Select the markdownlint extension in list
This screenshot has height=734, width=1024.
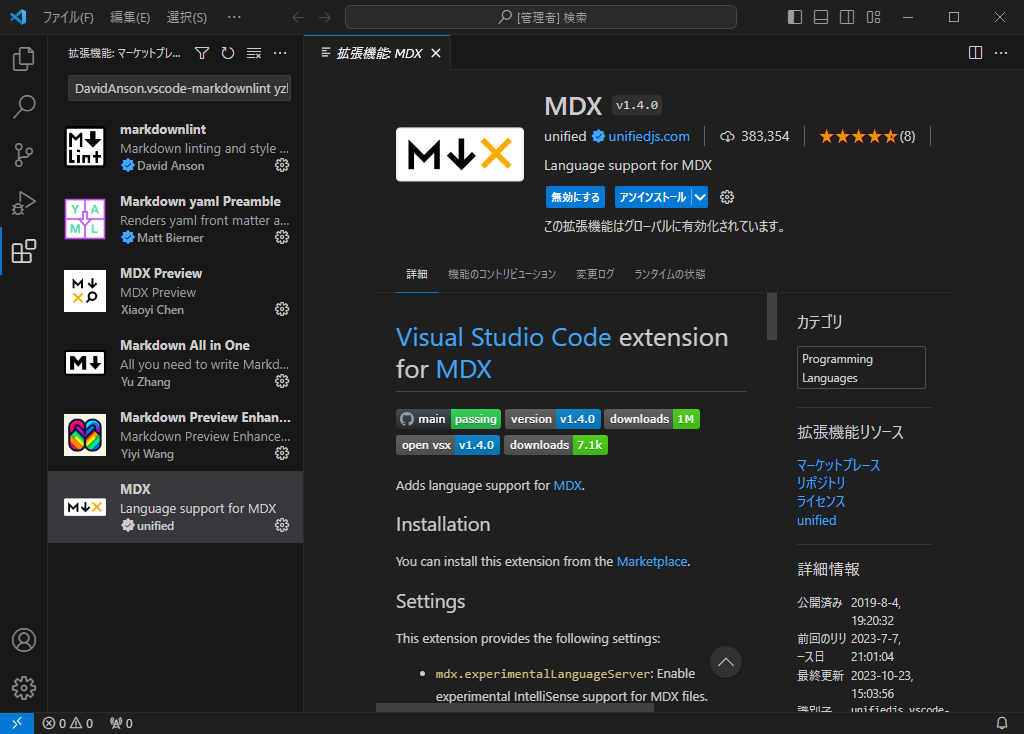pyautogui.click(x=175, y=147)
